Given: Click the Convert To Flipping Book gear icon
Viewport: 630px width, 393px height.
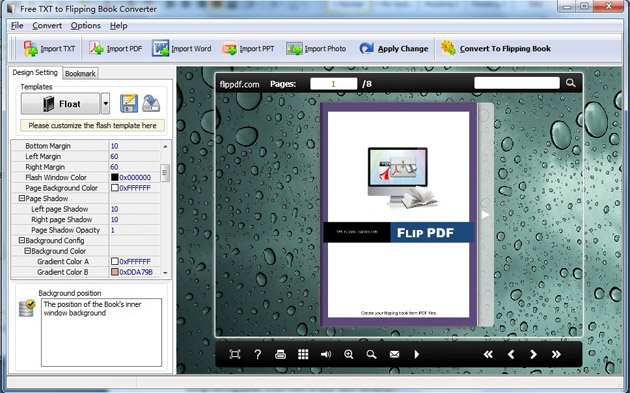Looking at the screenshot, I should (x=448, y=48).
